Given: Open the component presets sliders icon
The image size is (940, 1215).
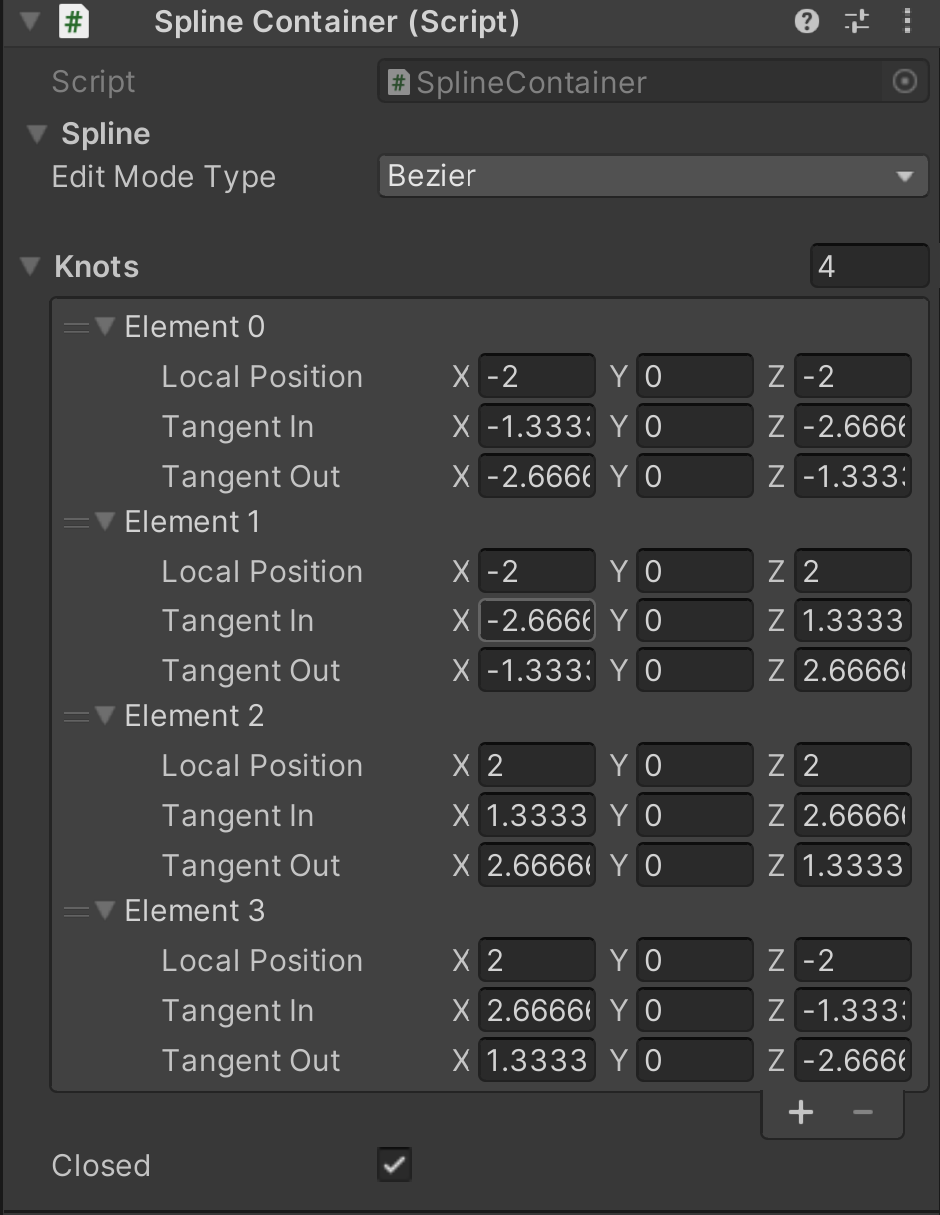Looking at the screenshot, I should 857,22.
